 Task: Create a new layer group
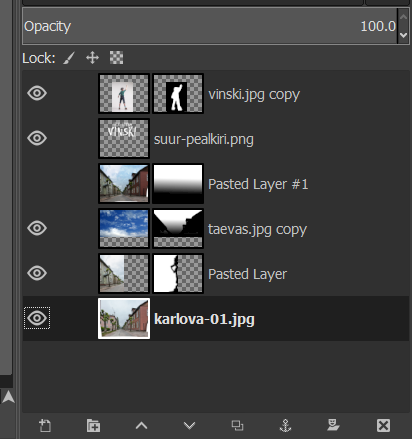pos(93,426)
